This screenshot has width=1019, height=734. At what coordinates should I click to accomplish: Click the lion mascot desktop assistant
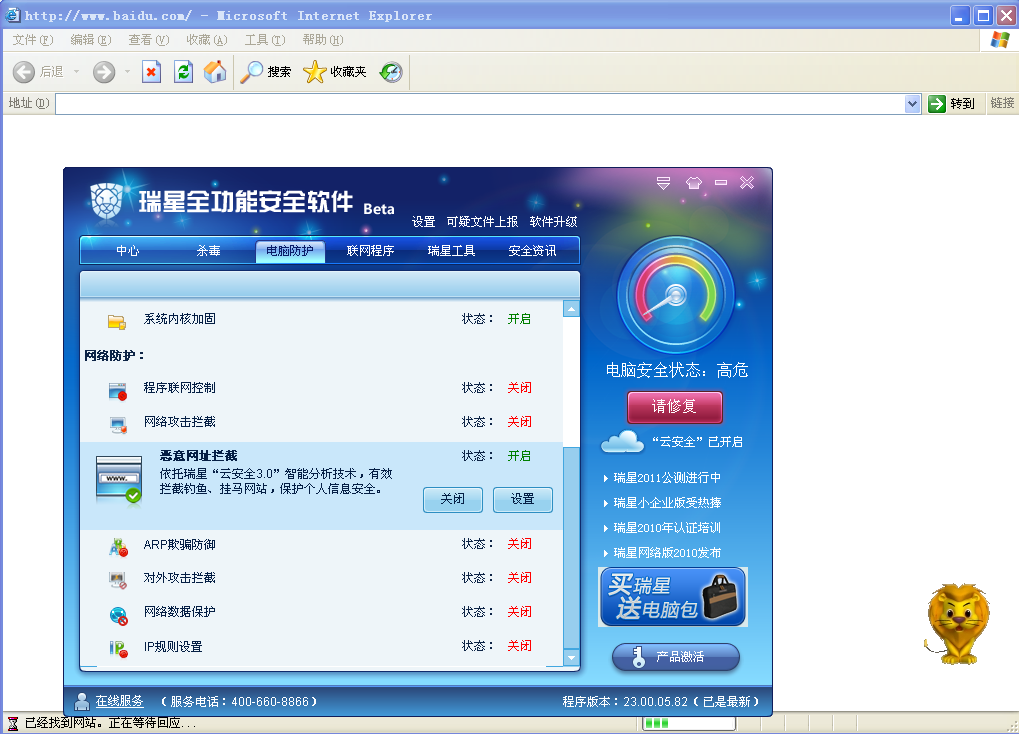pos(957,624)
